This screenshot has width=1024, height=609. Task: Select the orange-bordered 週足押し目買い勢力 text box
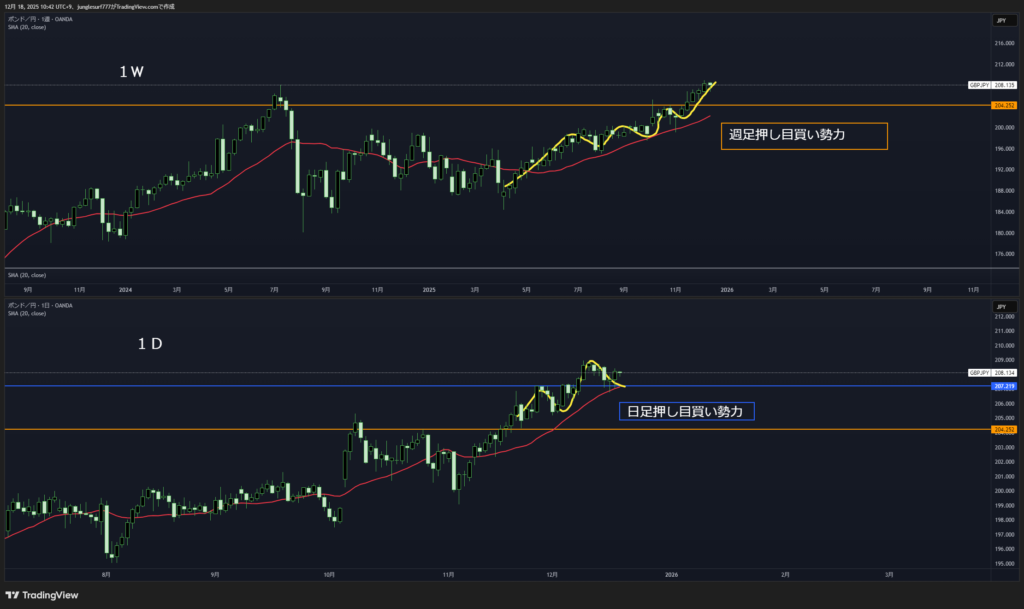point(803,136)
